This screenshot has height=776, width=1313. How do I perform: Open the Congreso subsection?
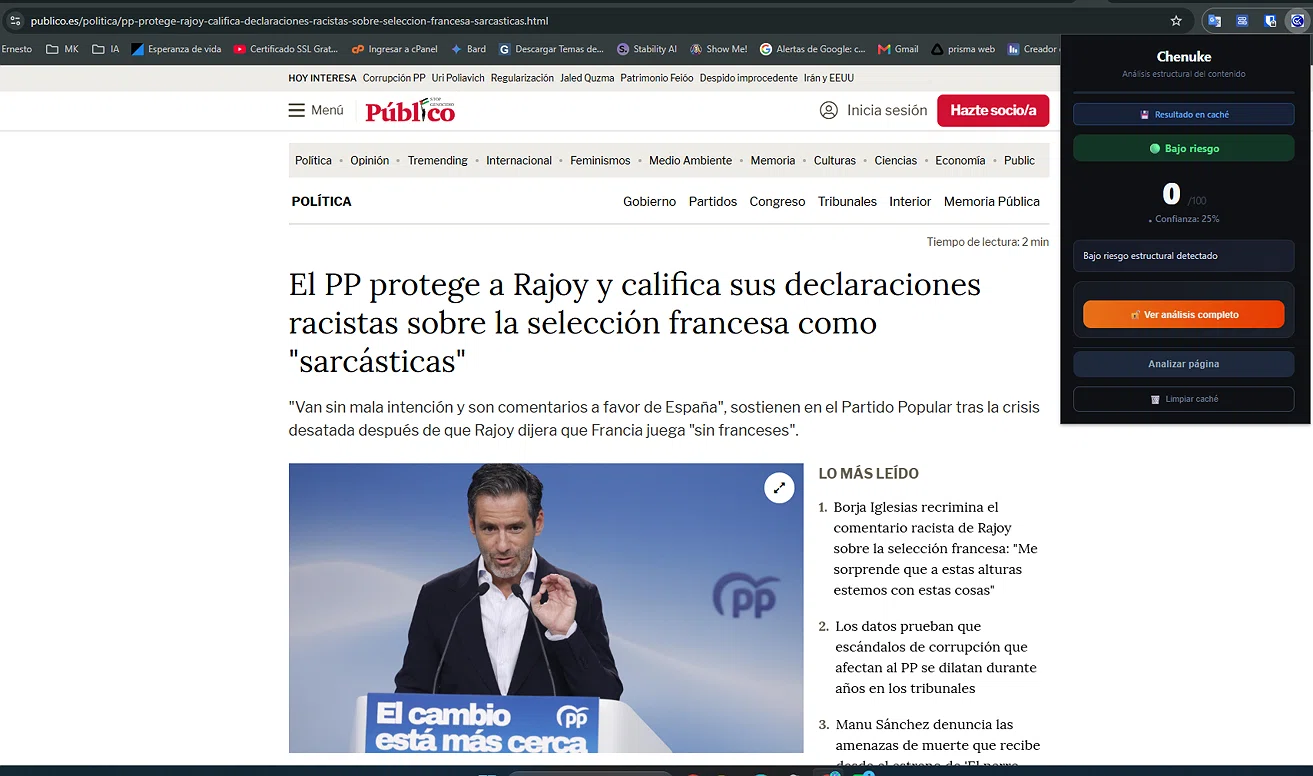tap(777, 201)
